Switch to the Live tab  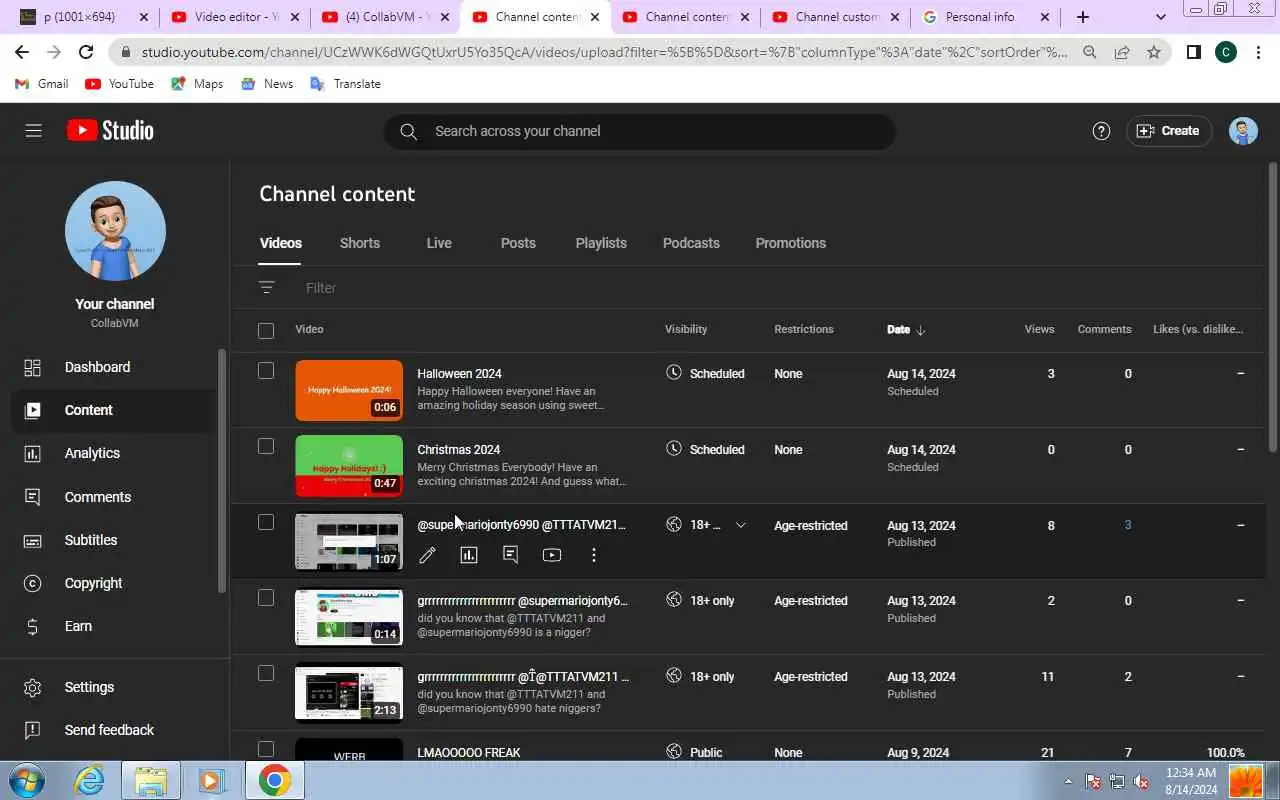pos(439,243)
